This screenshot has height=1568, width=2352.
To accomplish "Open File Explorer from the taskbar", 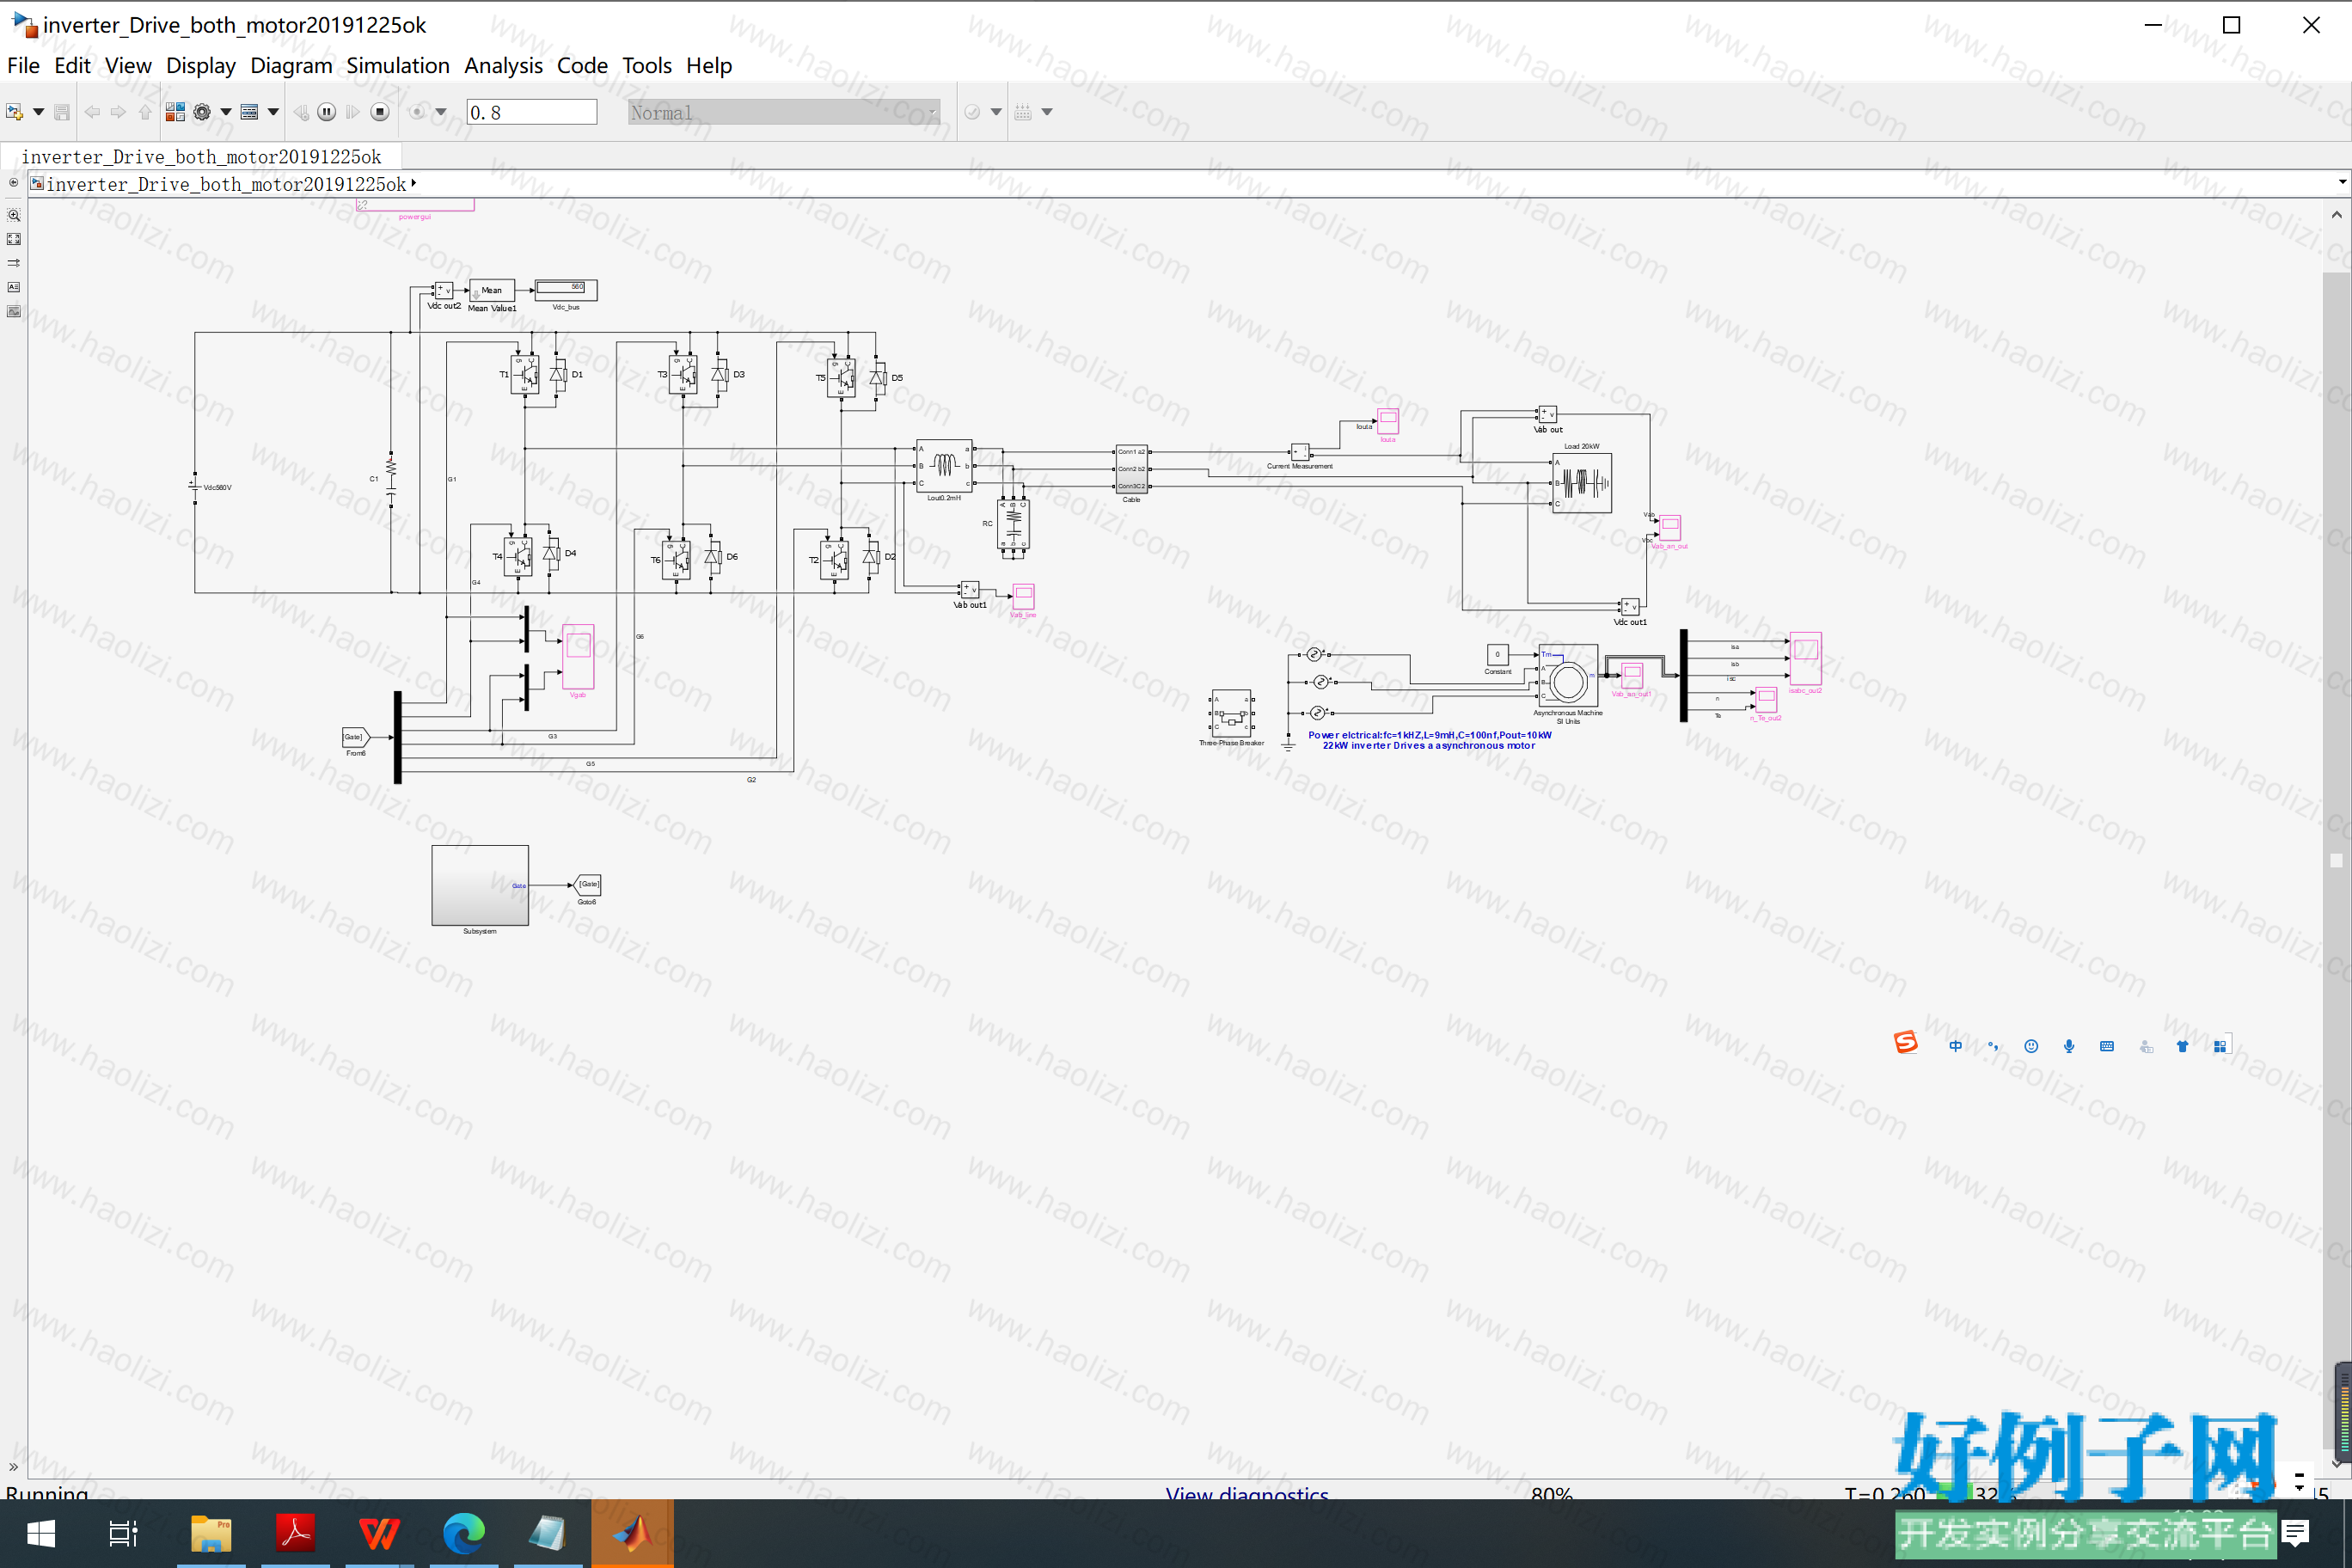I will point(211,1533).
